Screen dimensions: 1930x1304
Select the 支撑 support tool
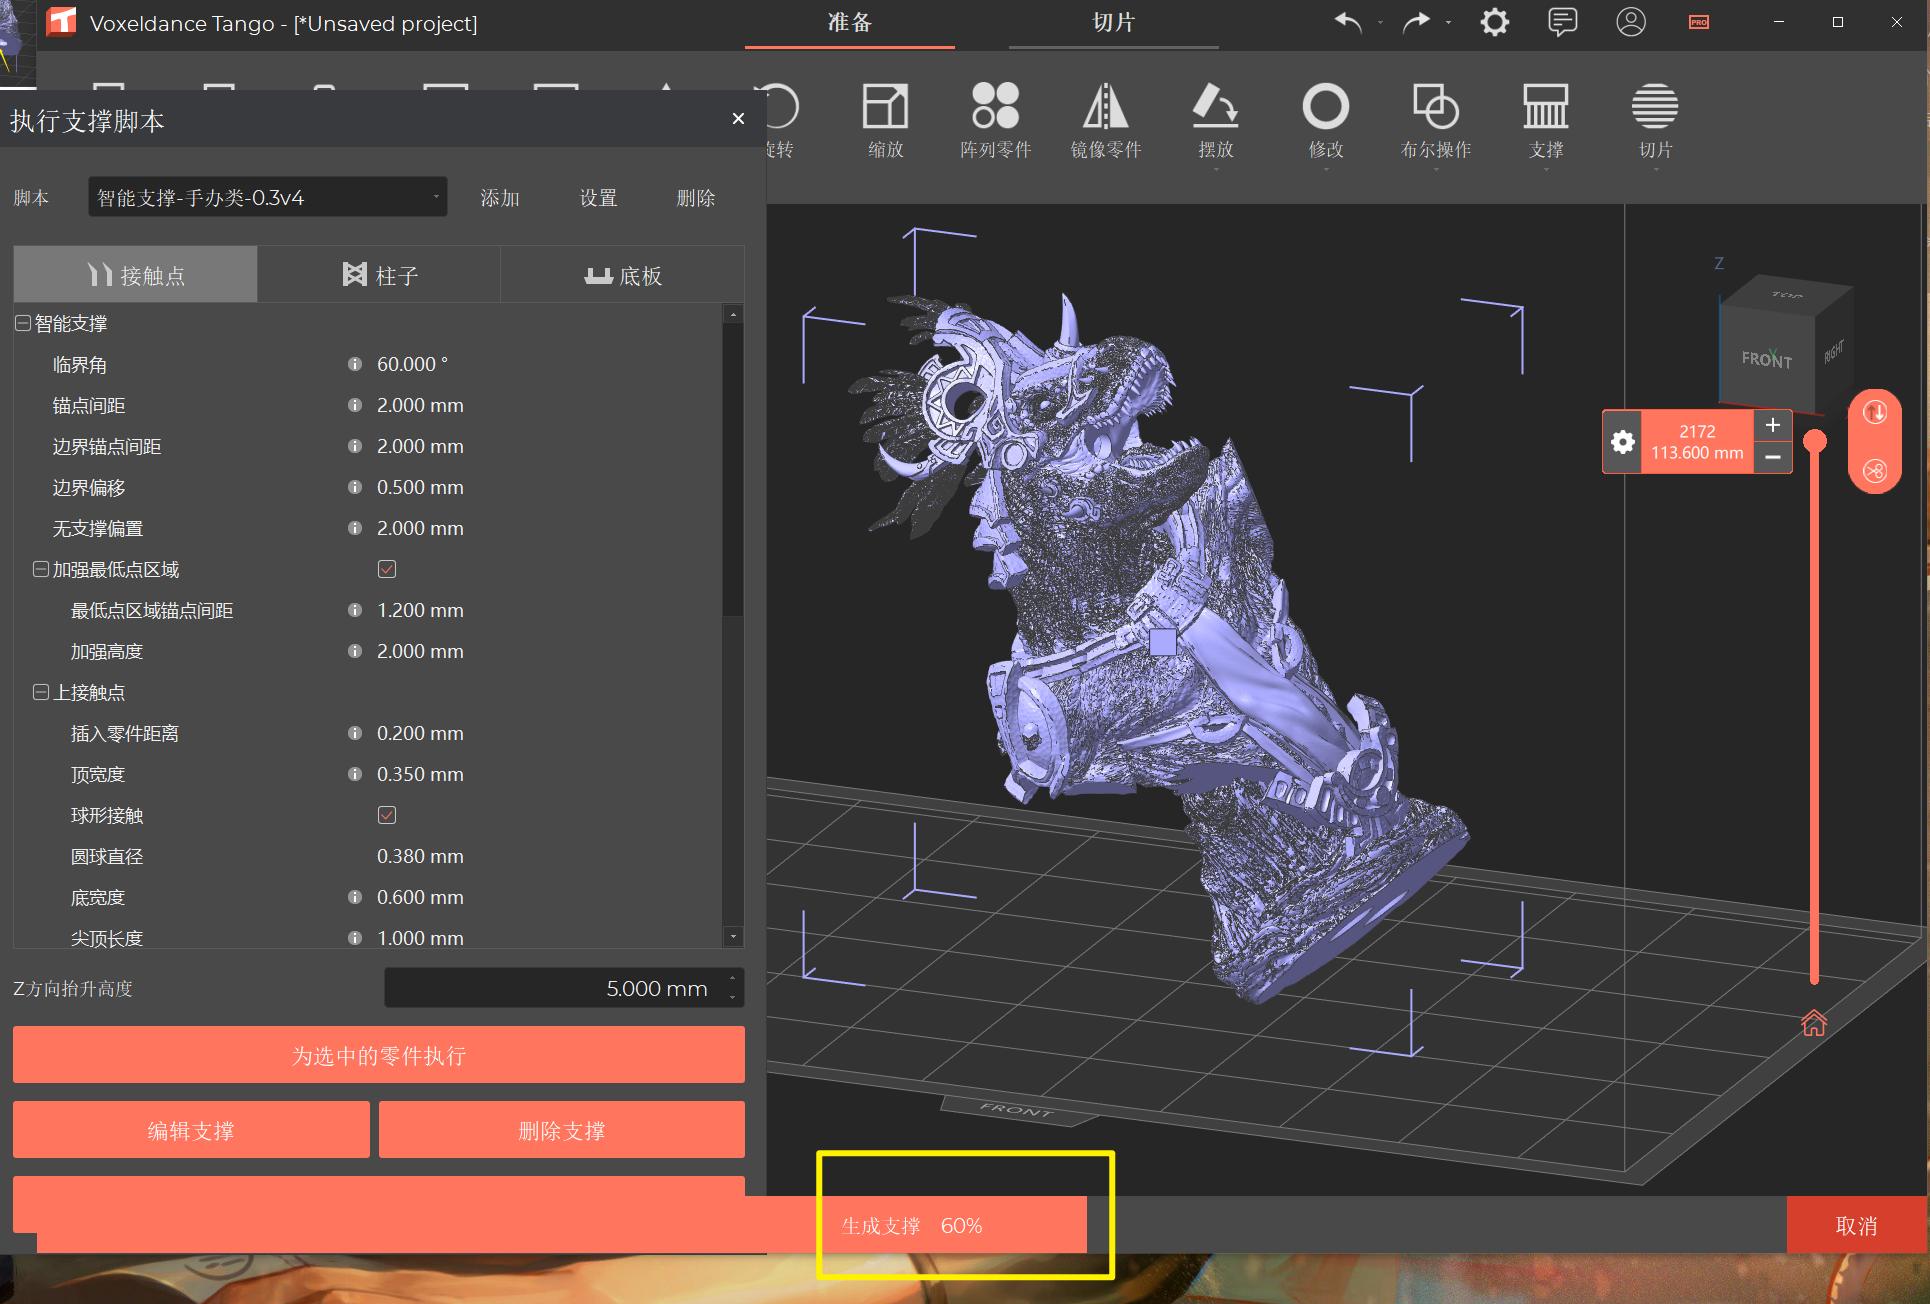(x=1546, y=120)
